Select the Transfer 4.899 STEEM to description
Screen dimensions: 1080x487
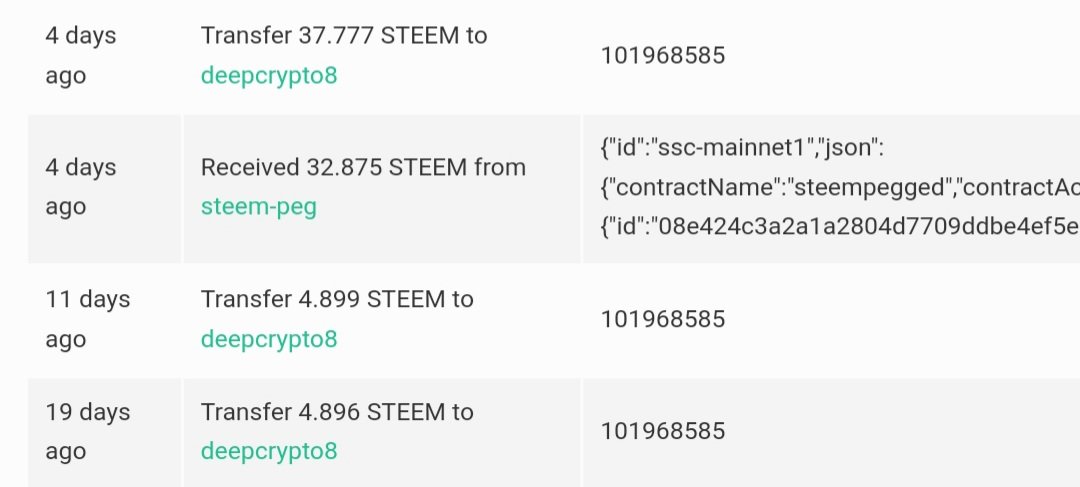click(x=337, y=300)
